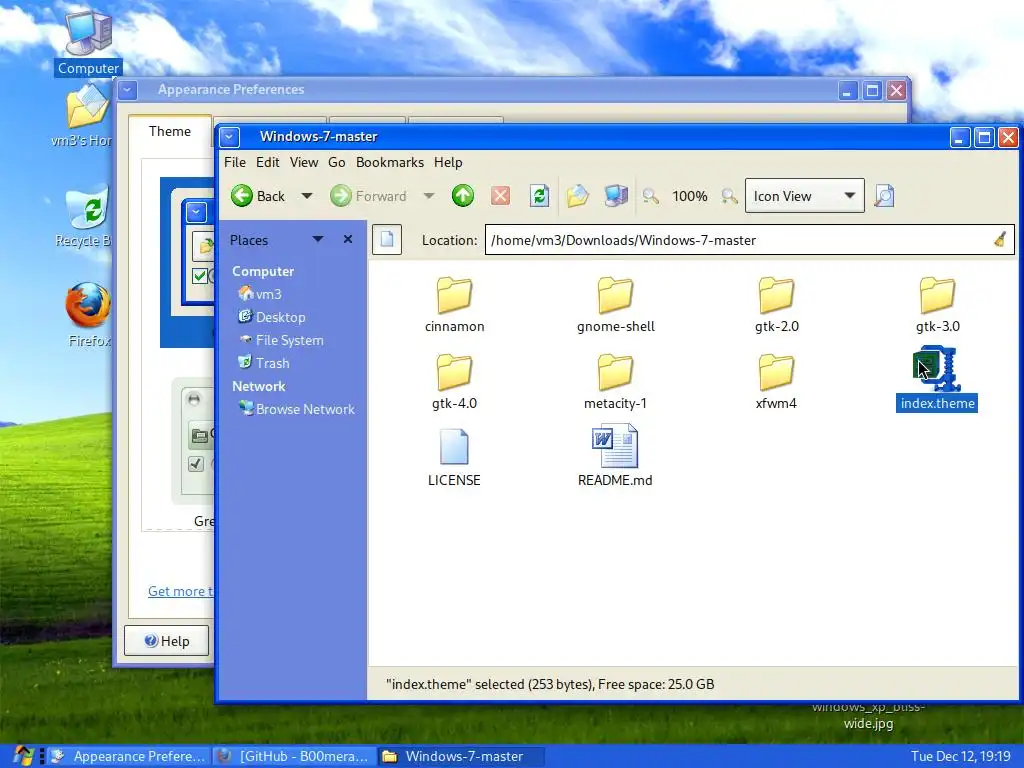
Task: Click the red Stop loading icon
Action: click(500, 196)
